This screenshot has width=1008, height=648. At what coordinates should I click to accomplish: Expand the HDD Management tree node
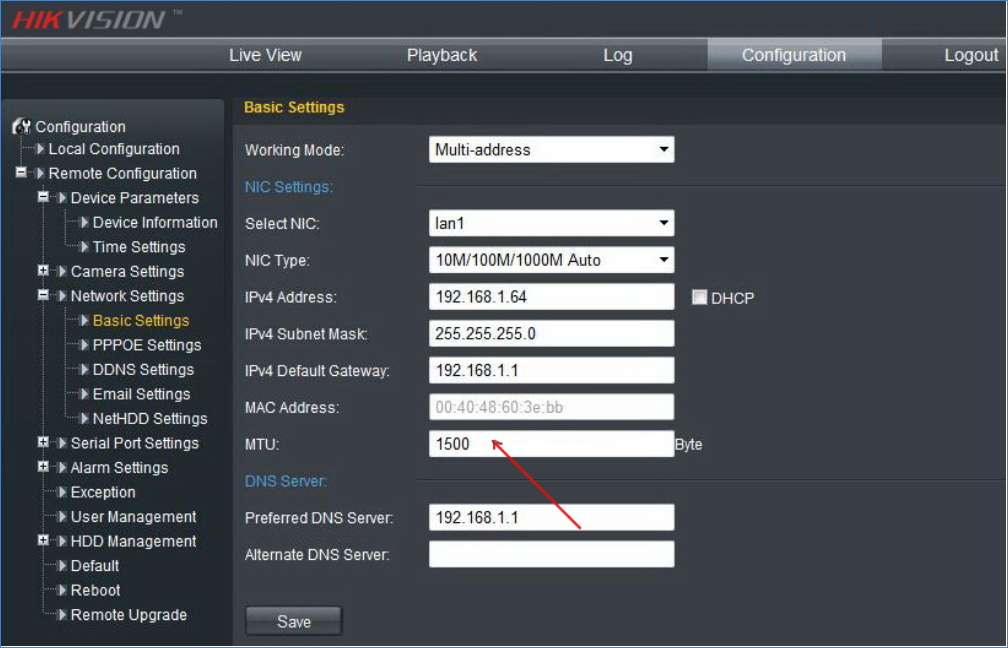pos(43,541)
